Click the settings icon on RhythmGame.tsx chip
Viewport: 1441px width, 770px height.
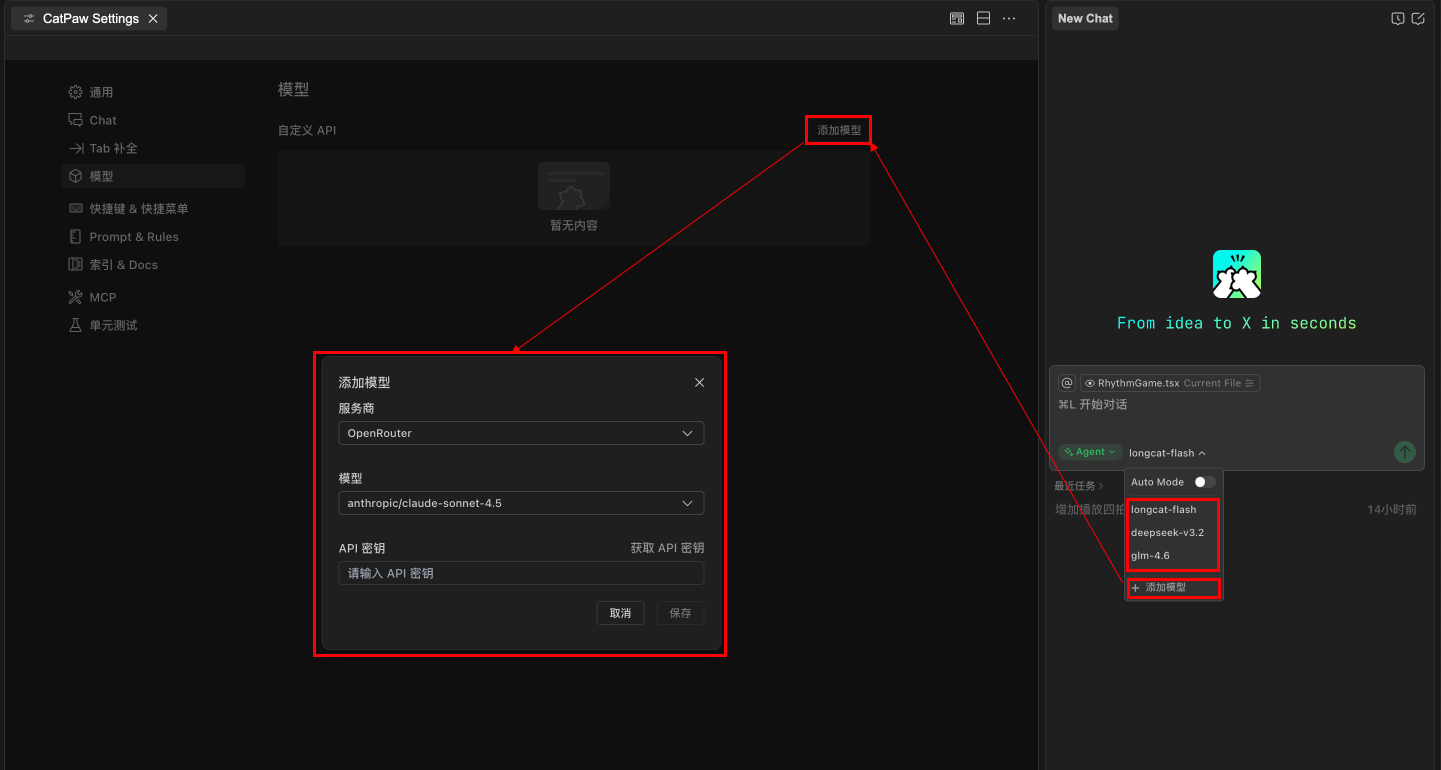click(1249, 383)
